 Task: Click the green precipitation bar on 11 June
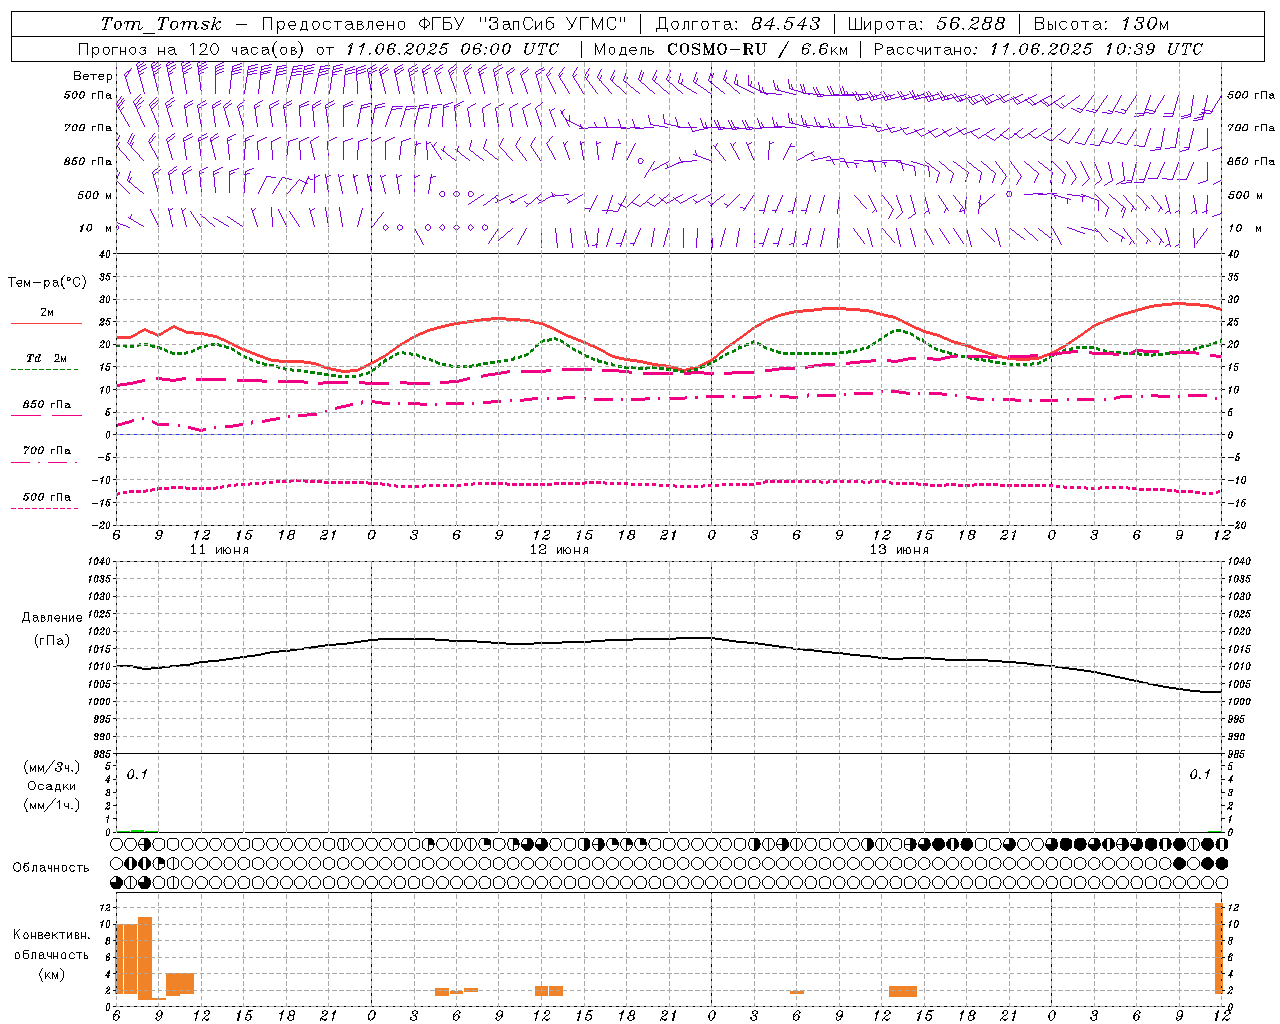coord(137,831)
